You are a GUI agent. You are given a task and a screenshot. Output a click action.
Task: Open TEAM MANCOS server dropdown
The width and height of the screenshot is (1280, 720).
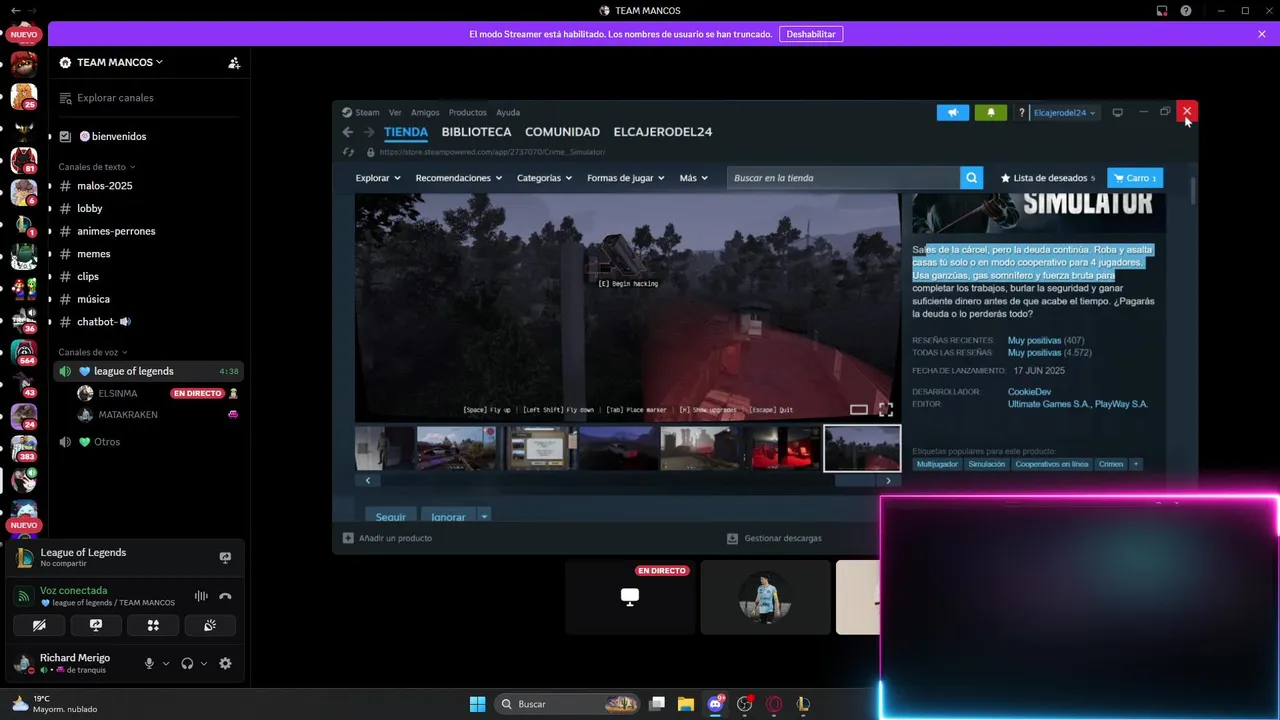pos(120,62)
